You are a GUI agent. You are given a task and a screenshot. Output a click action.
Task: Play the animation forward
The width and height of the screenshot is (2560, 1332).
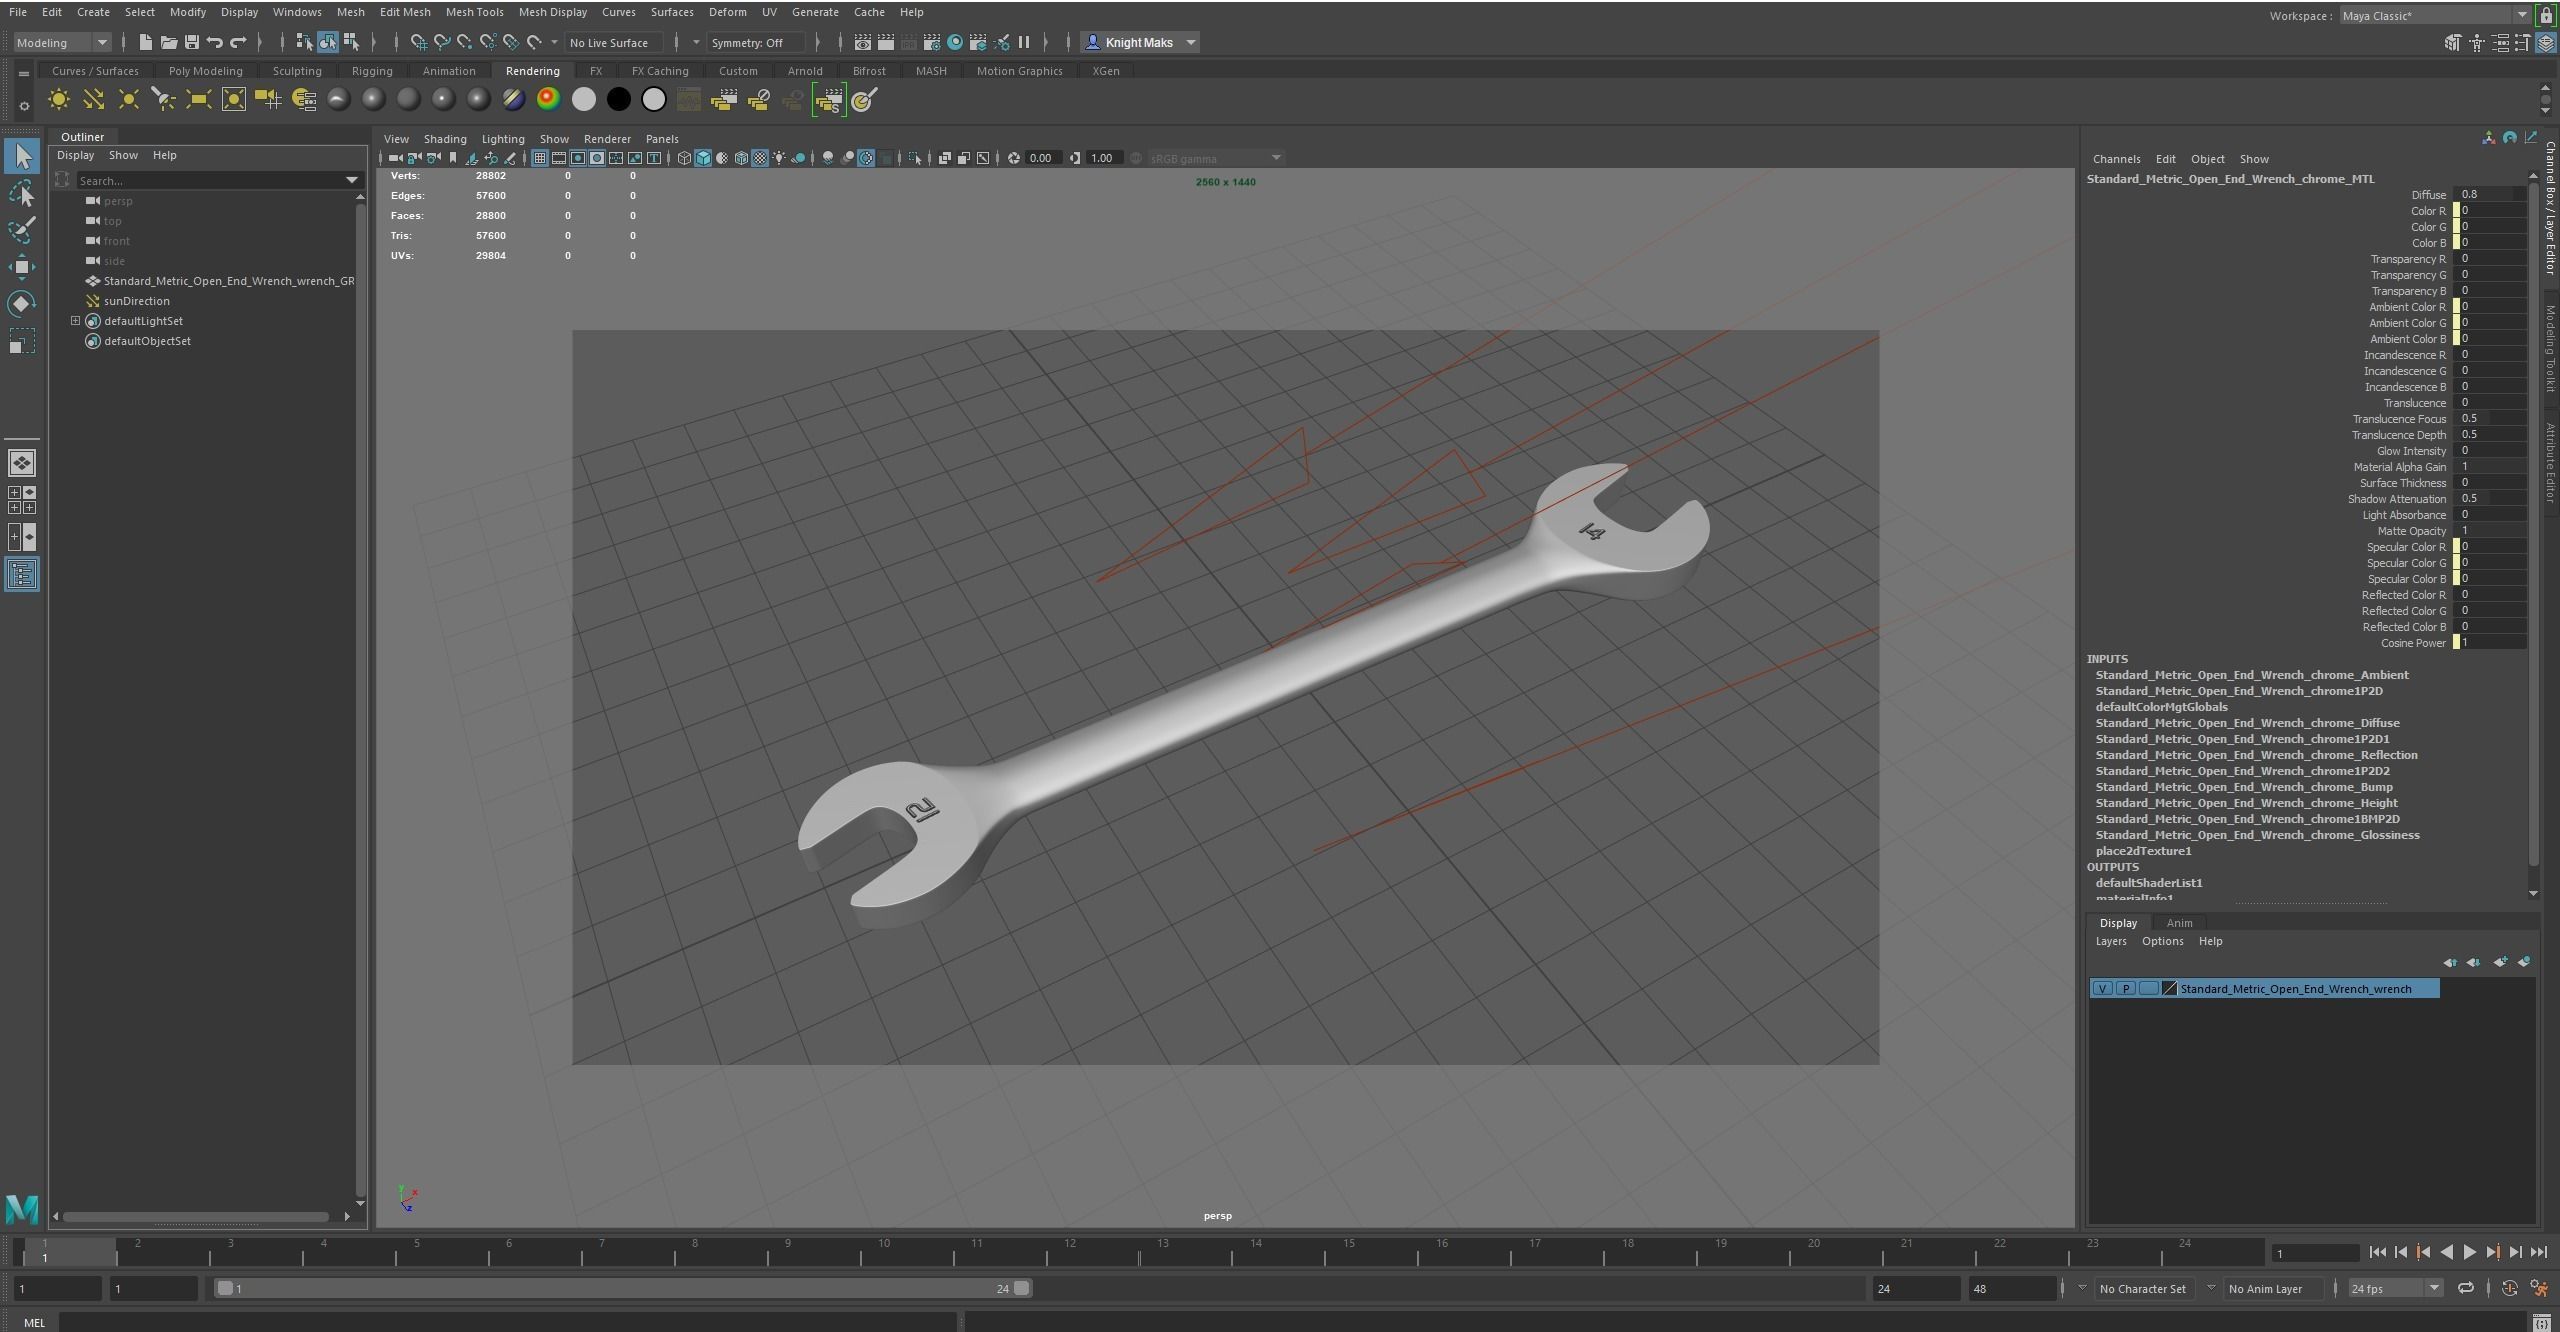[x=2469, y=1252]
